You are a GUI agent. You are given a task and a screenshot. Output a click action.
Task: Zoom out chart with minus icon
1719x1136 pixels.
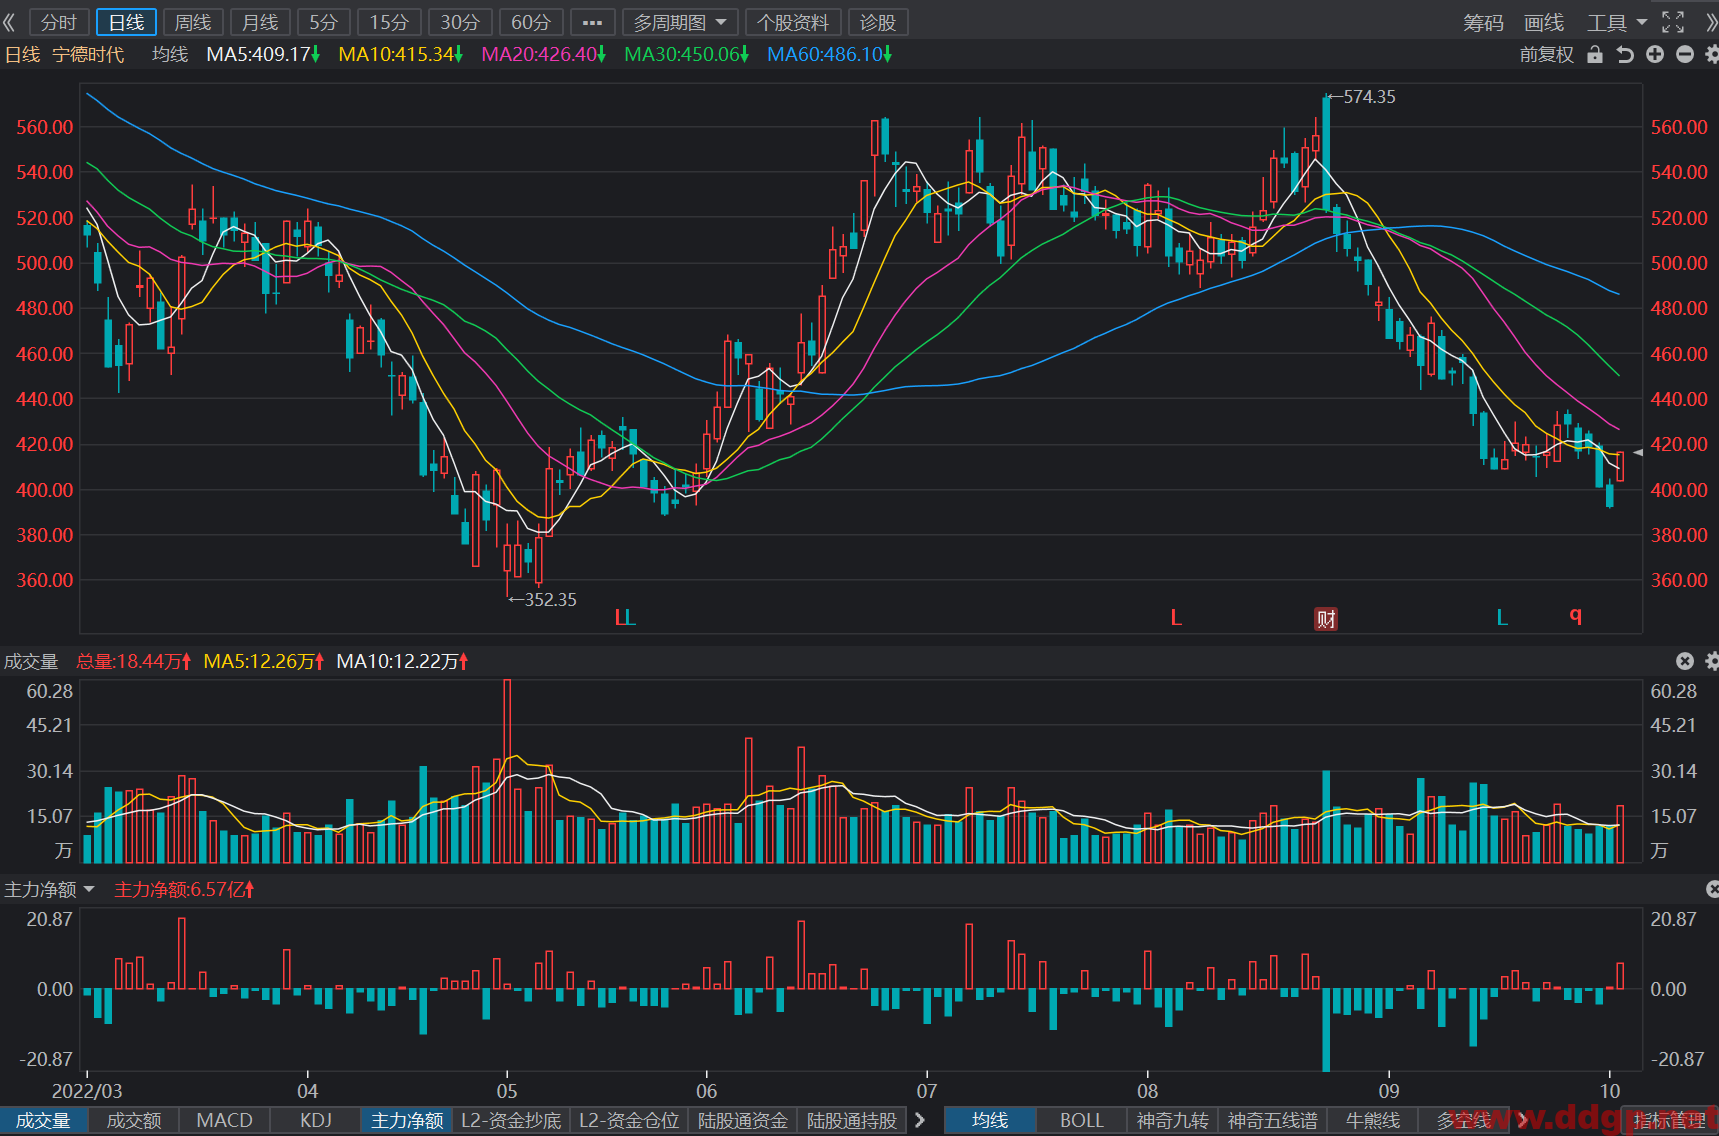[1685, 54]
